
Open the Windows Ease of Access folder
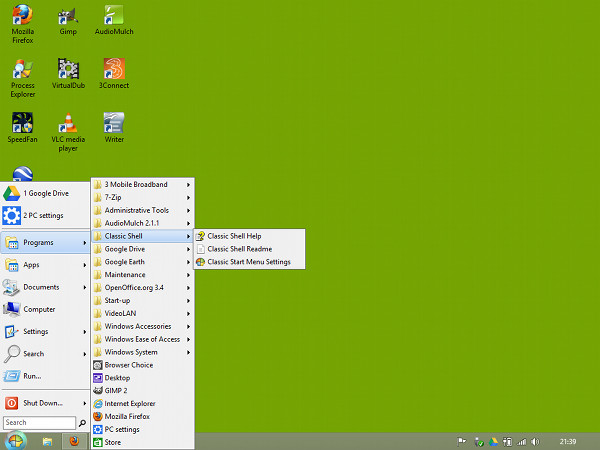(x=142, y=339)
